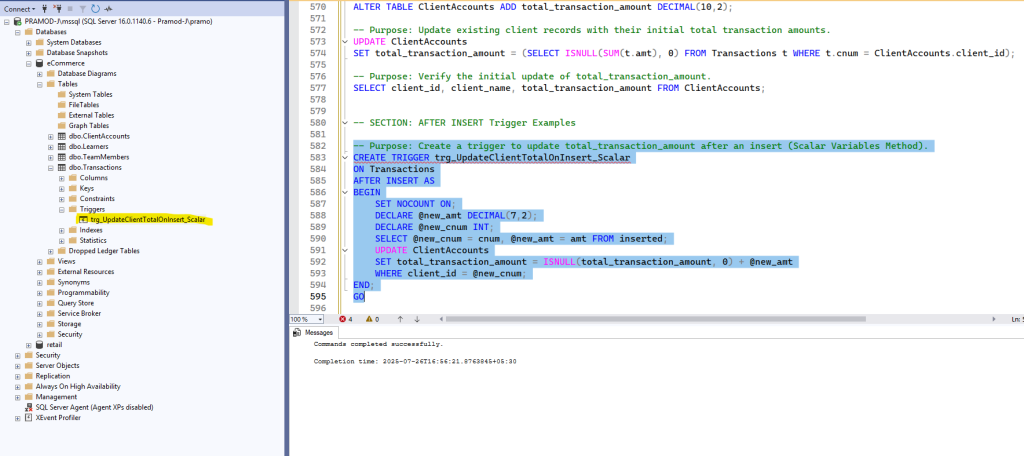This screenshot has width=1024, height=456.
Task: Collapse the BEGIN block at line 586
Action: pos(345,193)
